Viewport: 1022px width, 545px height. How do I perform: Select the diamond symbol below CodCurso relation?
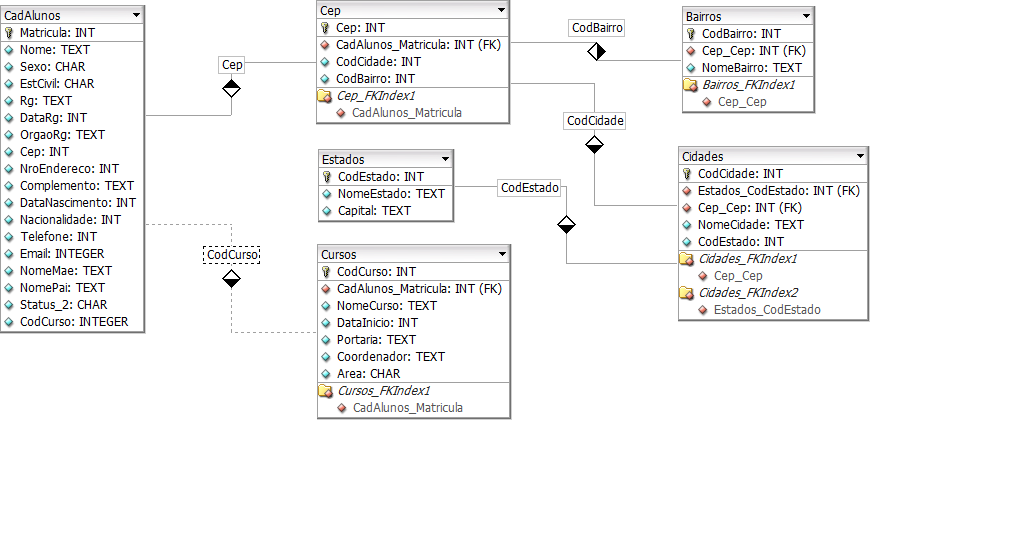point(231,278)
